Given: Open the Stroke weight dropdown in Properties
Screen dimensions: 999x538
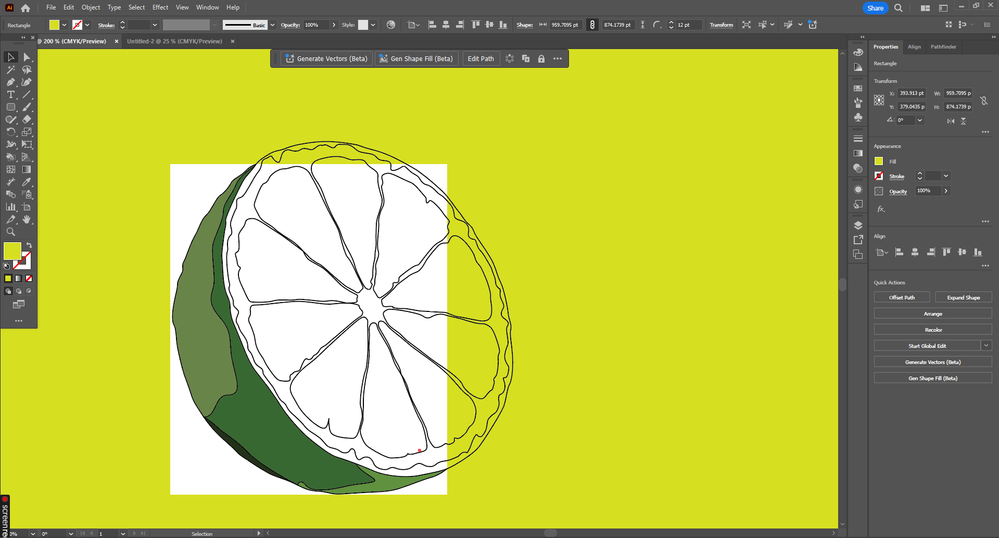Looking at the screenshot, I should 946,176.
